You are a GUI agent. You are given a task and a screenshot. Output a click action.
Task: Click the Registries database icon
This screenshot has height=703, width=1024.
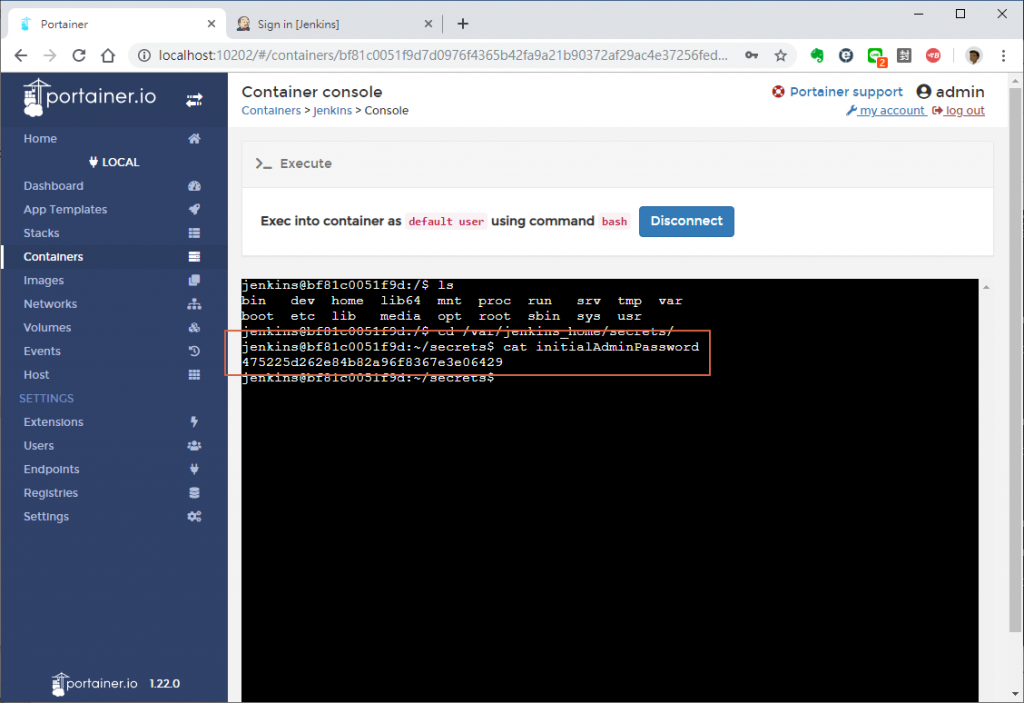194,493
